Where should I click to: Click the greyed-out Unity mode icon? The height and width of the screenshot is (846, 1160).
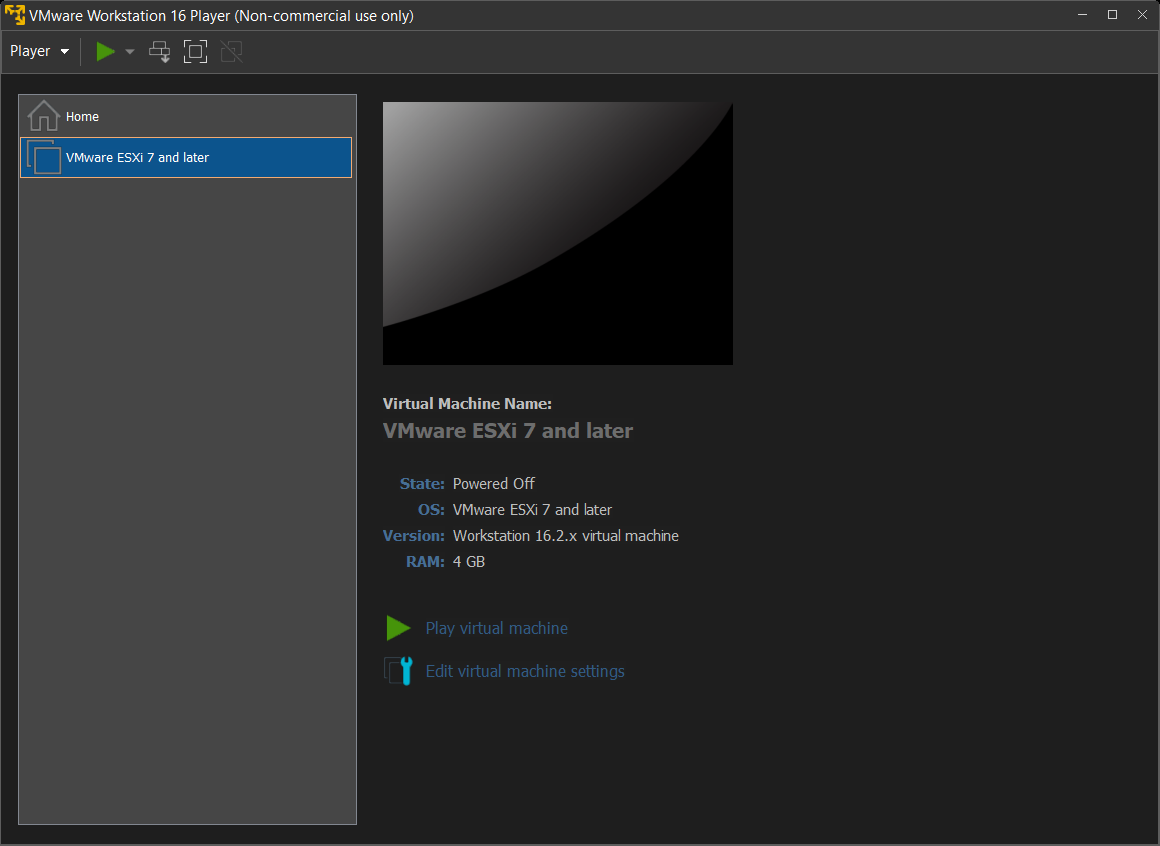coord(232,51)
